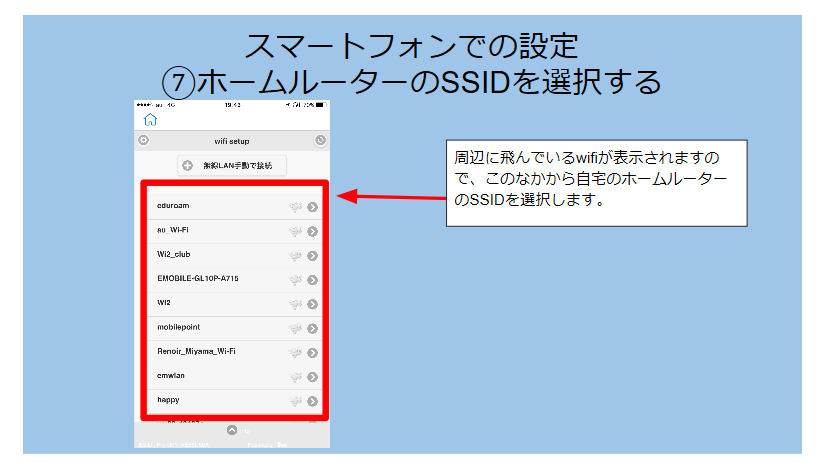Open the arrow beside mobilepoint
This screenshot has height=469, width=825.
(x=313, y=328)
